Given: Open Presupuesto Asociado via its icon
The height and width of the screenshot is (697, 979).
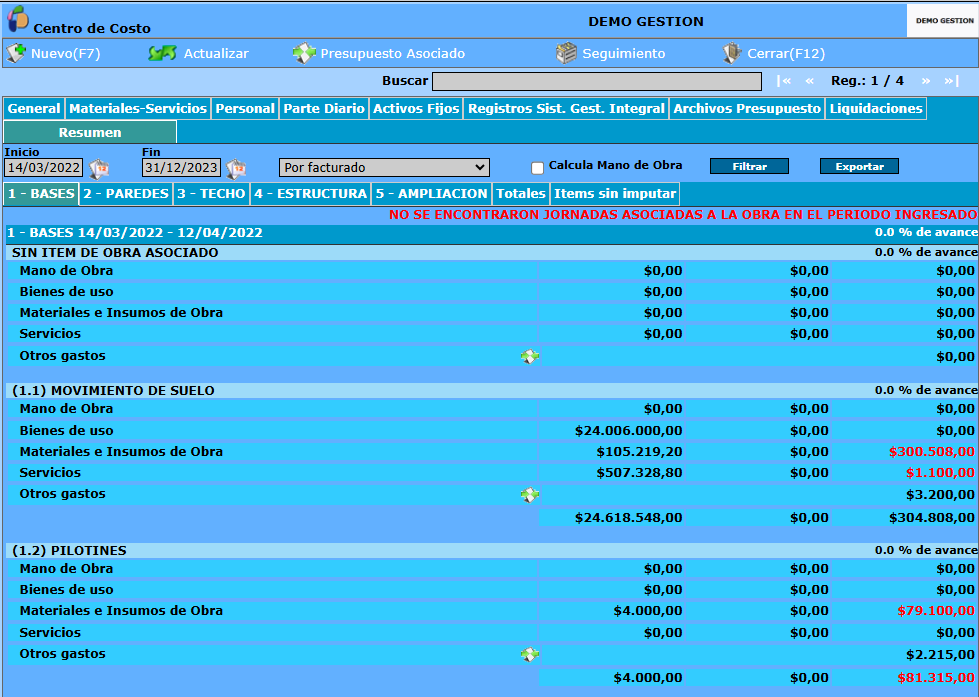Looking at the screenshot, I should (304, 53).
